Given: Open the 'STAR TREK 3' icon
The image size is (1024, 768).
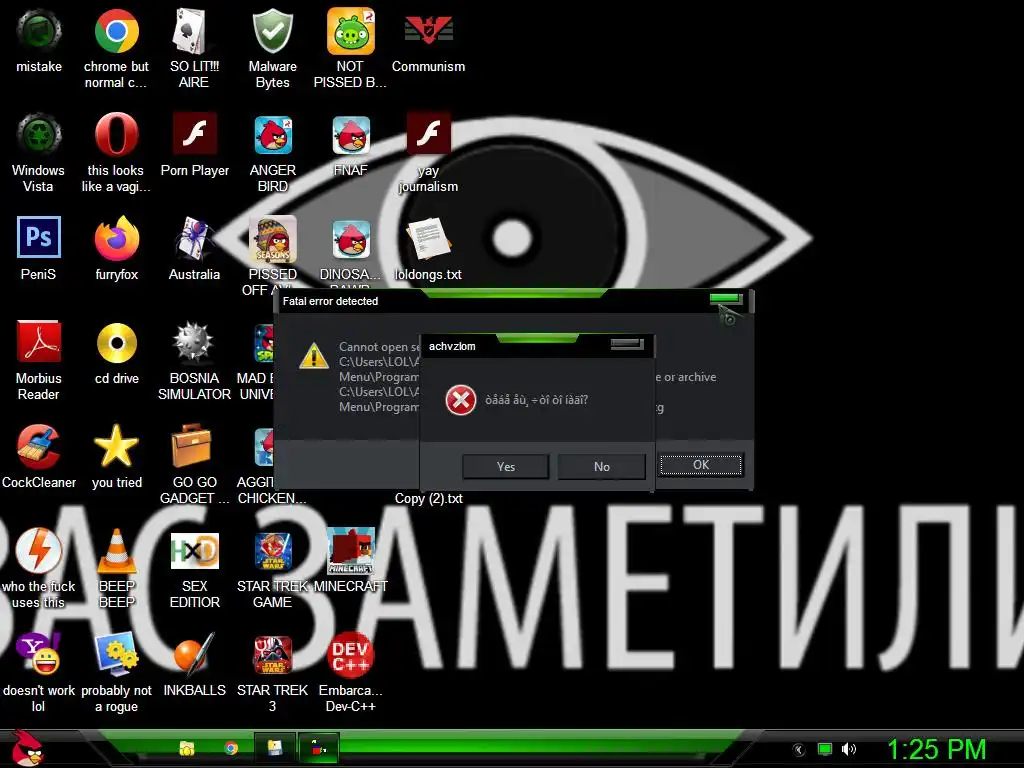Looking at the screenshot, I should [x=272, y=654].
